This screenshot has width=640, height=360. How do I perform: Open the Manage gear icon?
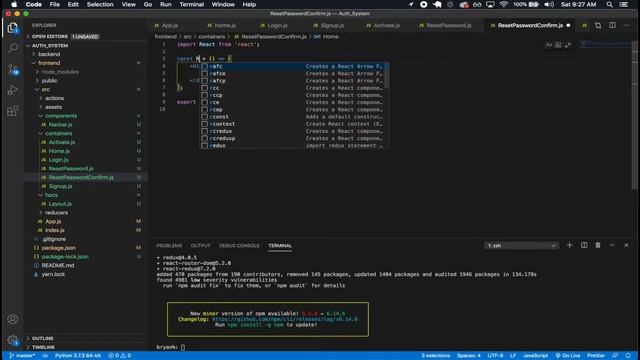(x=13, y=340)
